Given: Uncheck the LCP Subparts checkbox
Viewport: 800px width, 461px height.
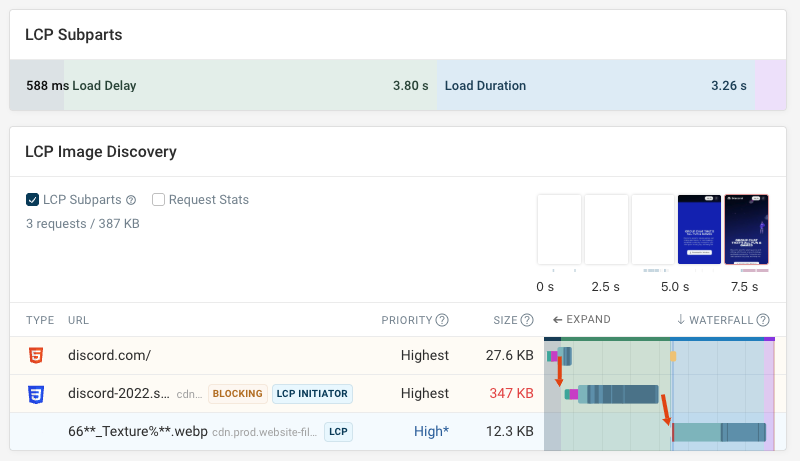Looking at the screenshot, I should coord(32,199).
